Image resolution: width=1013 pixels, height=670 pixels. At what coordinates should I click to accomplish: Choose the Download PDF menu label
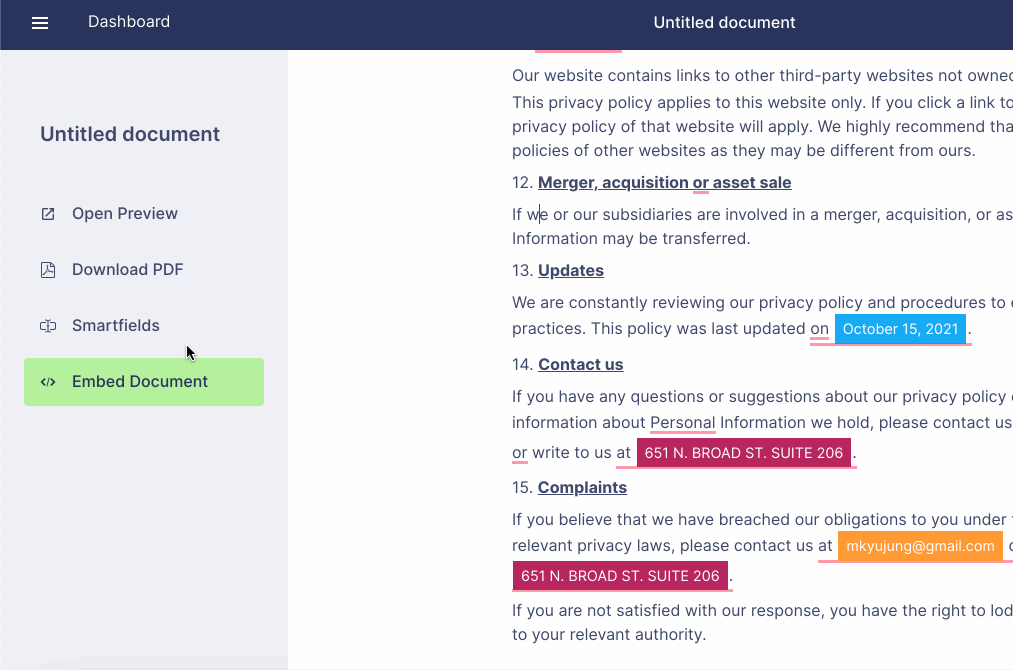[127, 270]
